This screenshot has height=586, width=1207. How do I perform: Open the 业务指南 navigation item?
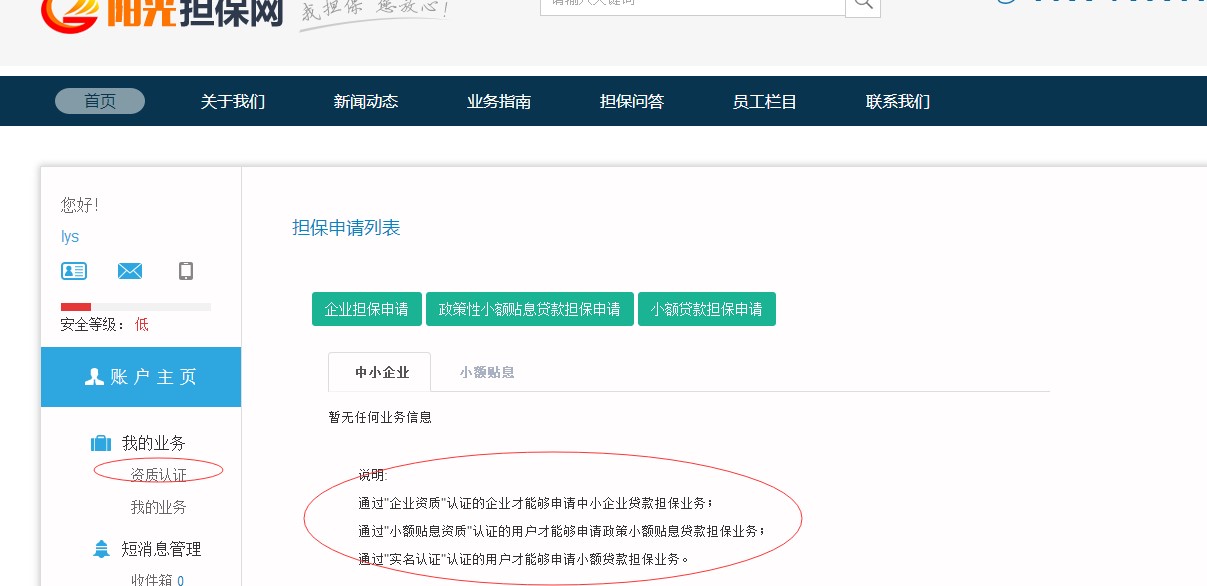click(499, 101)
